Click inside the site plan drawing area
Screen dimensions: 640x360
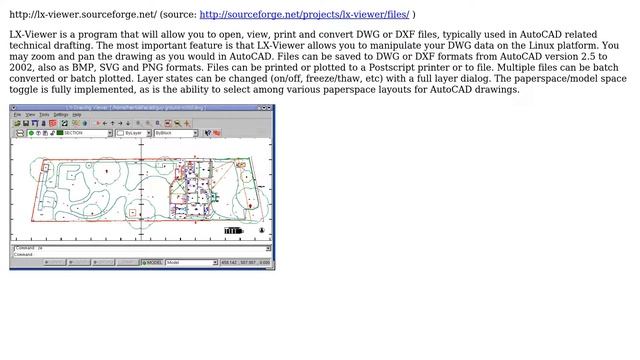[x=141, y=190]
